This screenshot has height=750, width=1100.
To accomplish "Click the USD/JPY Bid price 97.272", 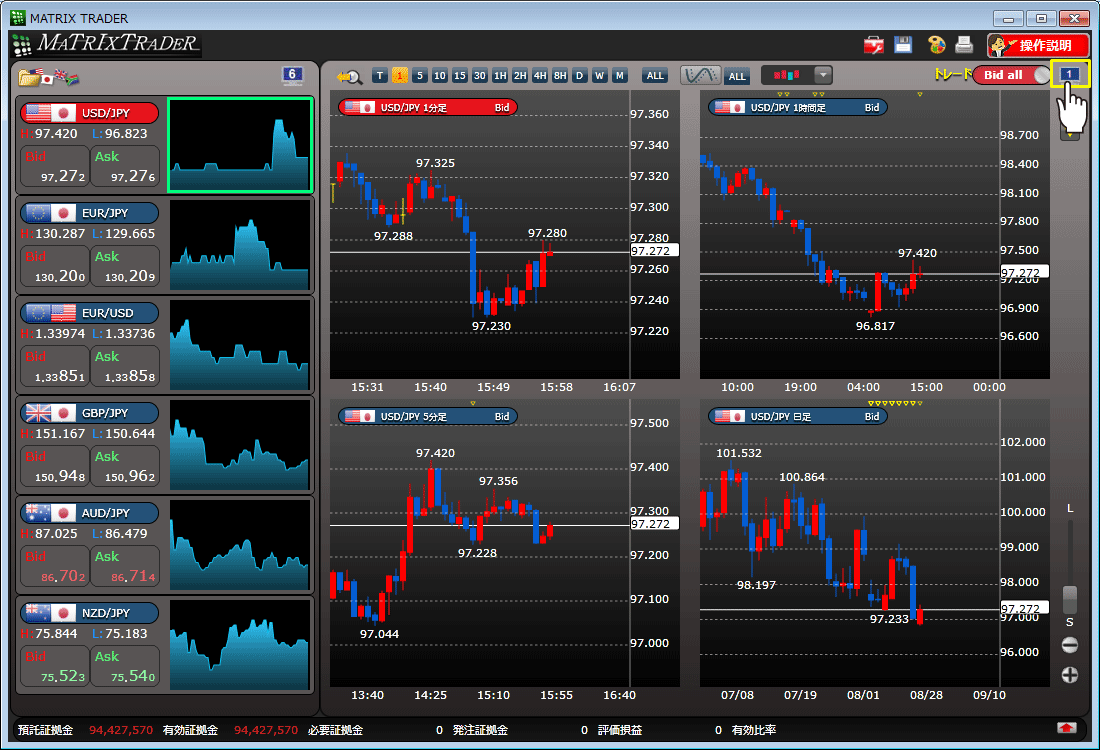I will click(55, 166).
